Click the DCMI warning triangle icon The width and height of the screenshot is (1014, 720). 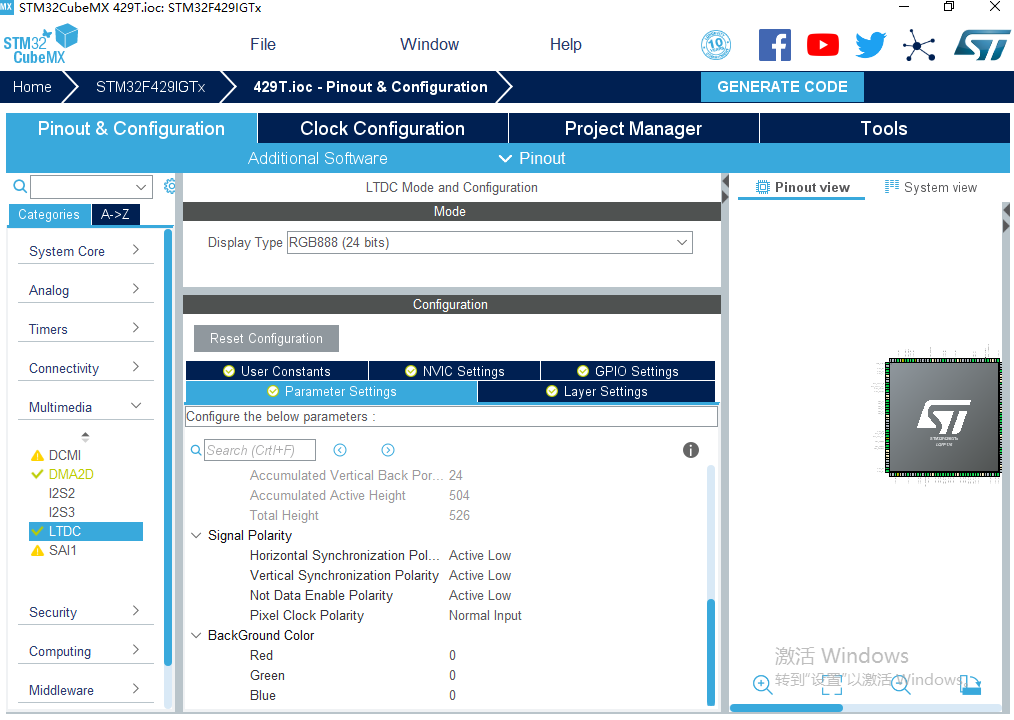(x=38, y=455)
